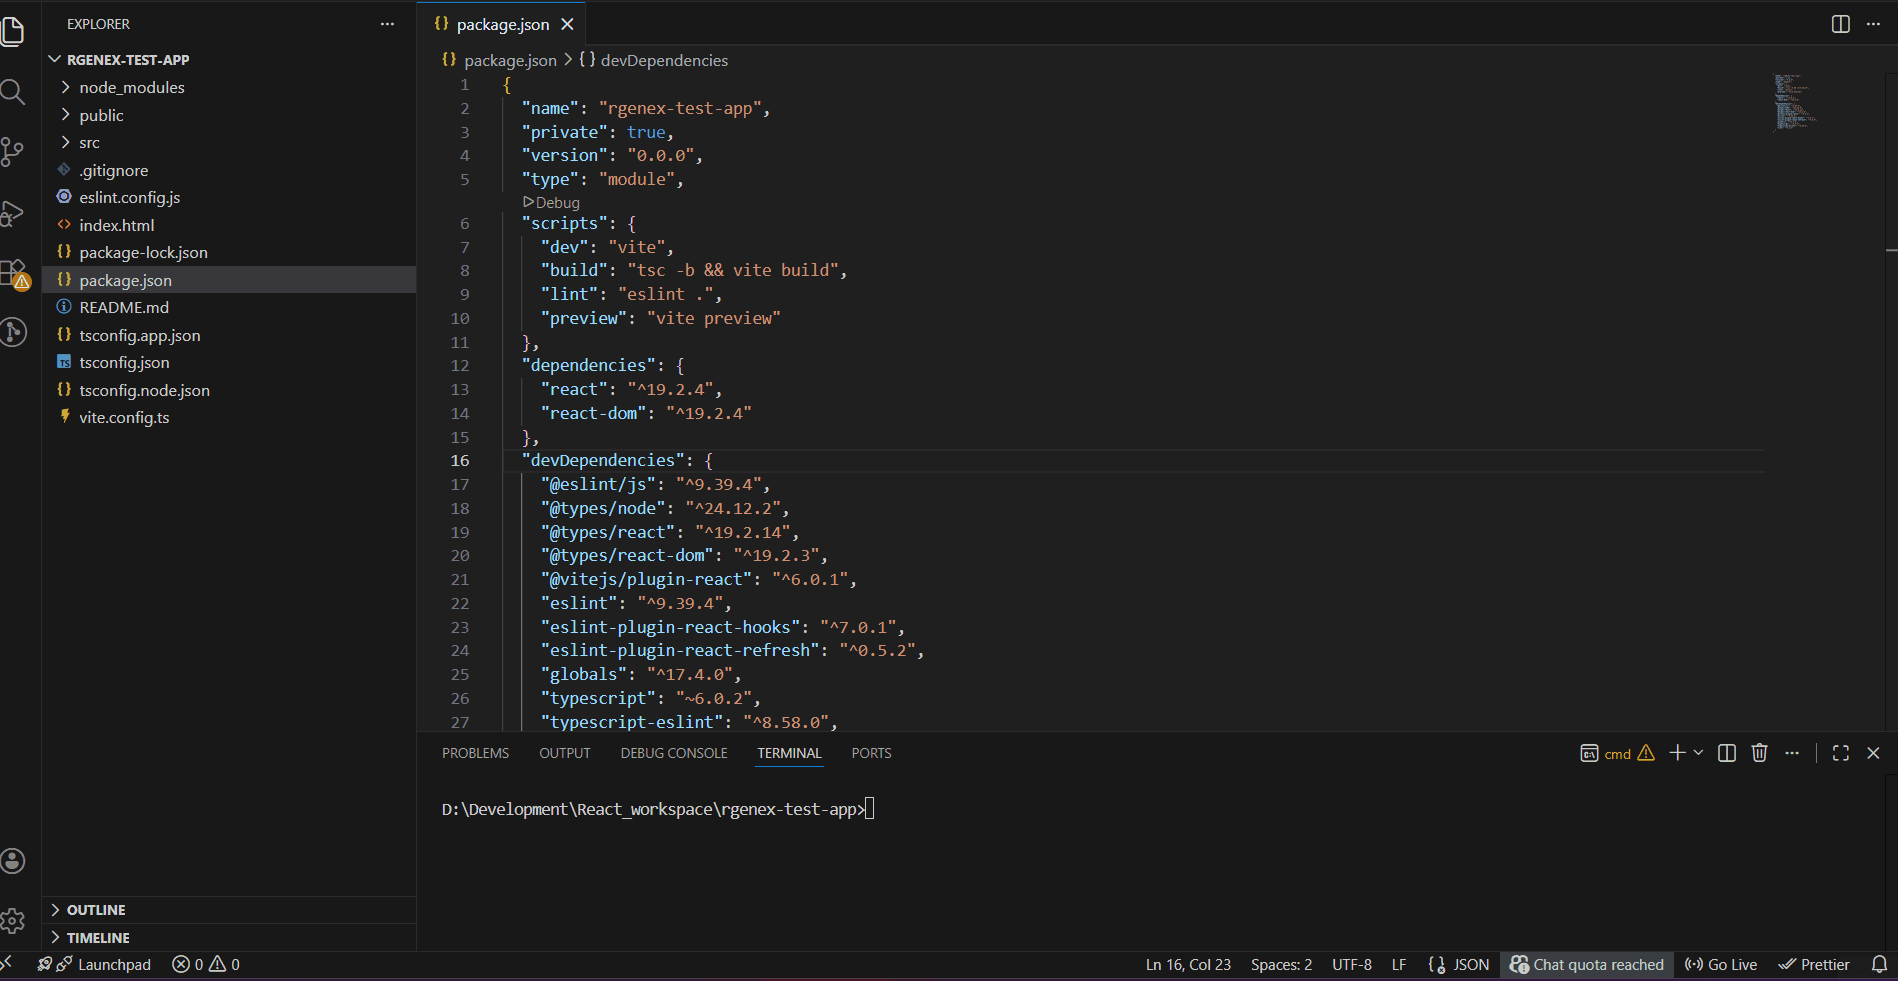Kill terminal with trash icon
1898x981 pixels.
tap(1760, 753)
